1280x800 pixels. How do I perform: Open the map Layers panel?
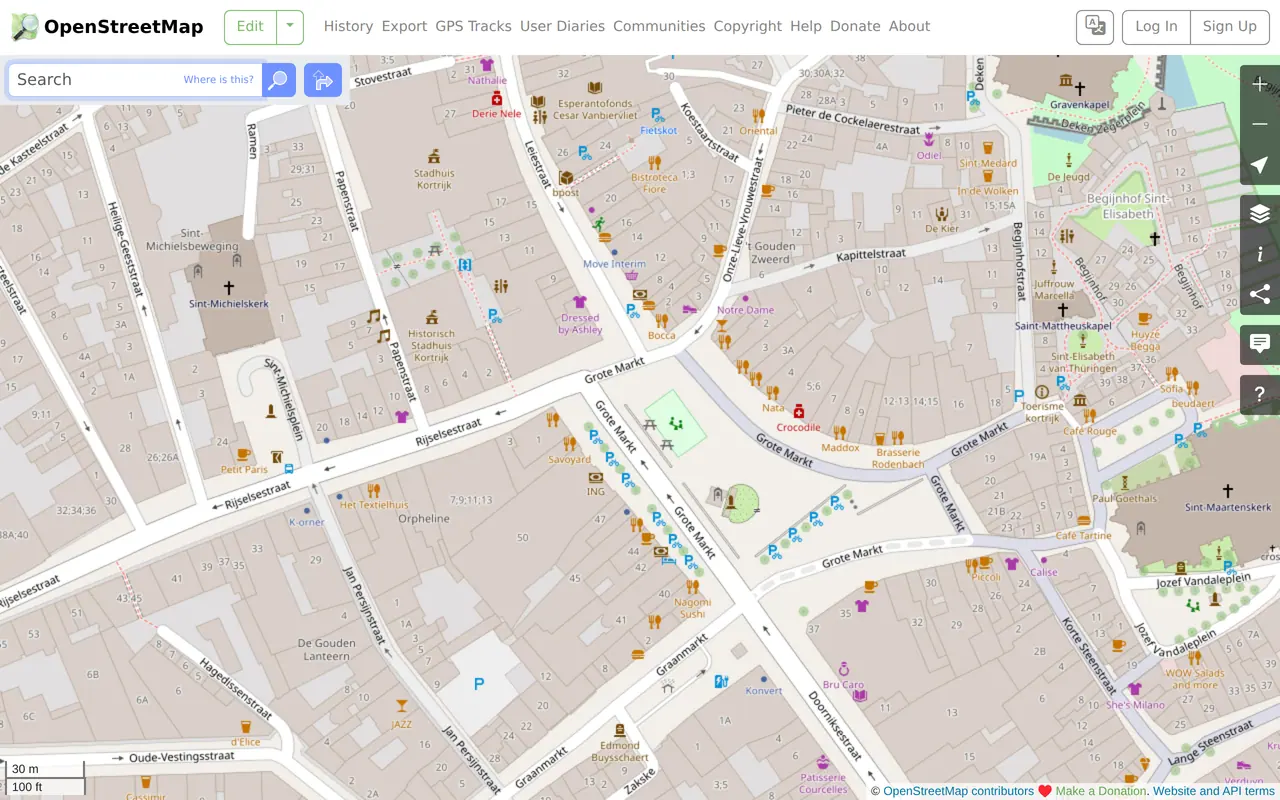1260,214
